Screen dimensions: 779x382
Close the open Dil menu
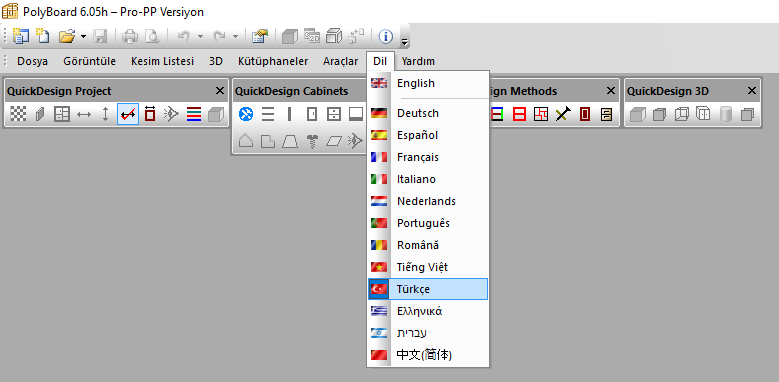pos(380,61)
